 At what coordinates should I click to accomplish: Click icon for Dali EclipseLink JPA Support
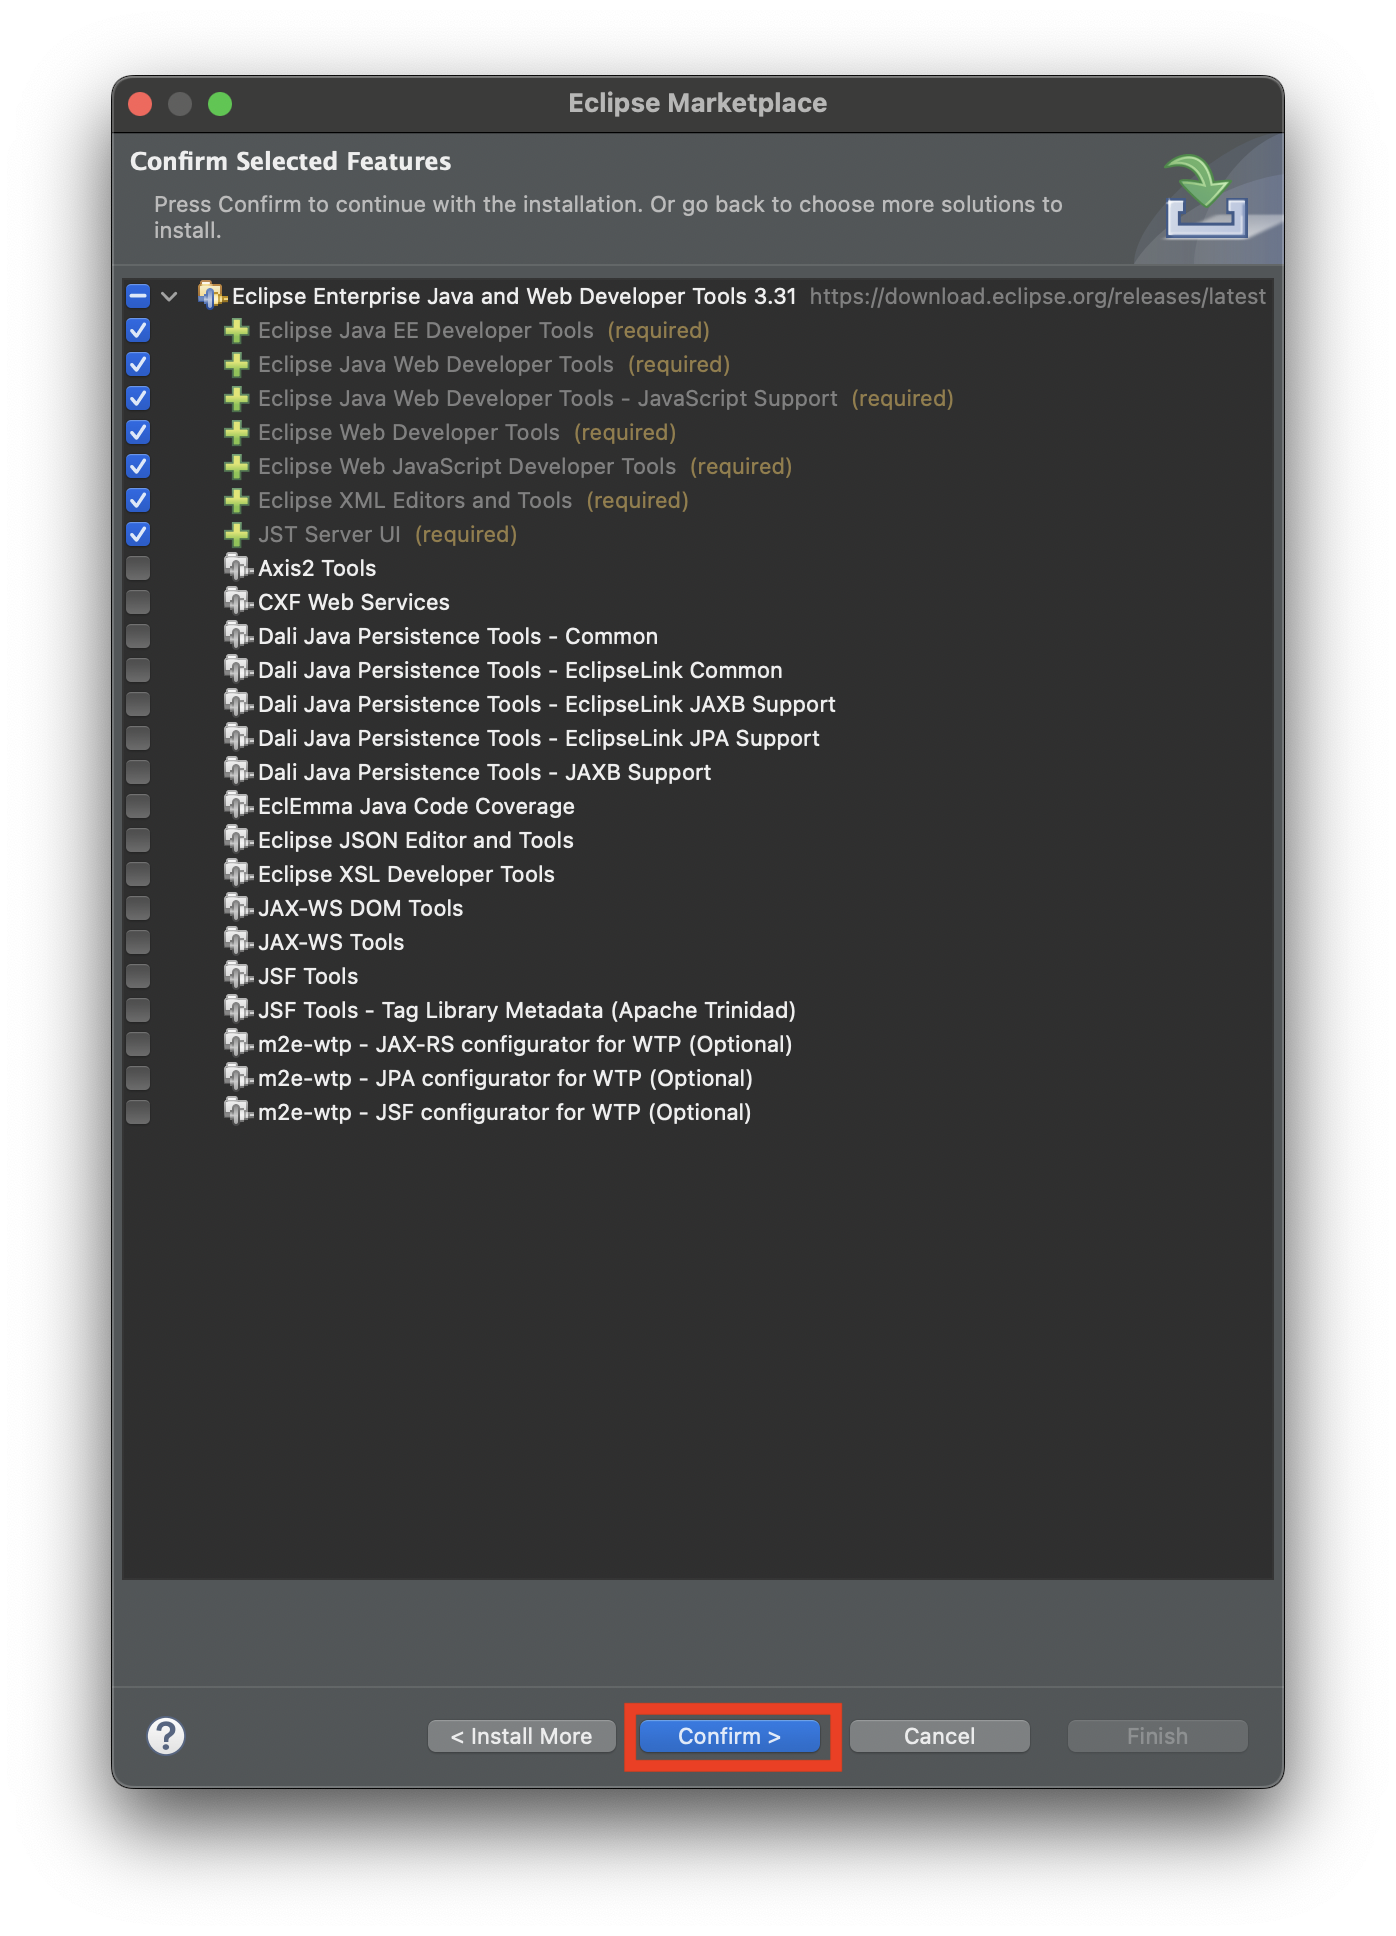point(238,738)
